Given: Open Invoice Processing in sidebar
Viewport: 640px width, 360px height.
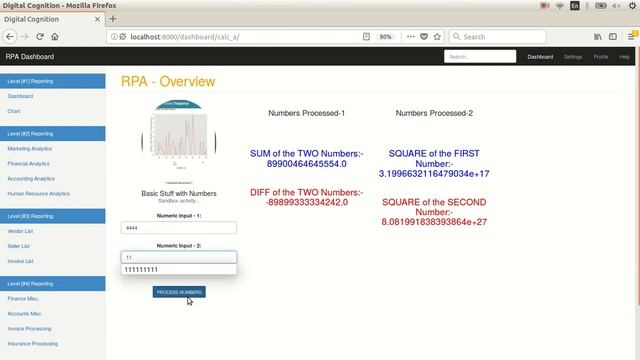Looking at the screenshot, I should click(29, 329).
